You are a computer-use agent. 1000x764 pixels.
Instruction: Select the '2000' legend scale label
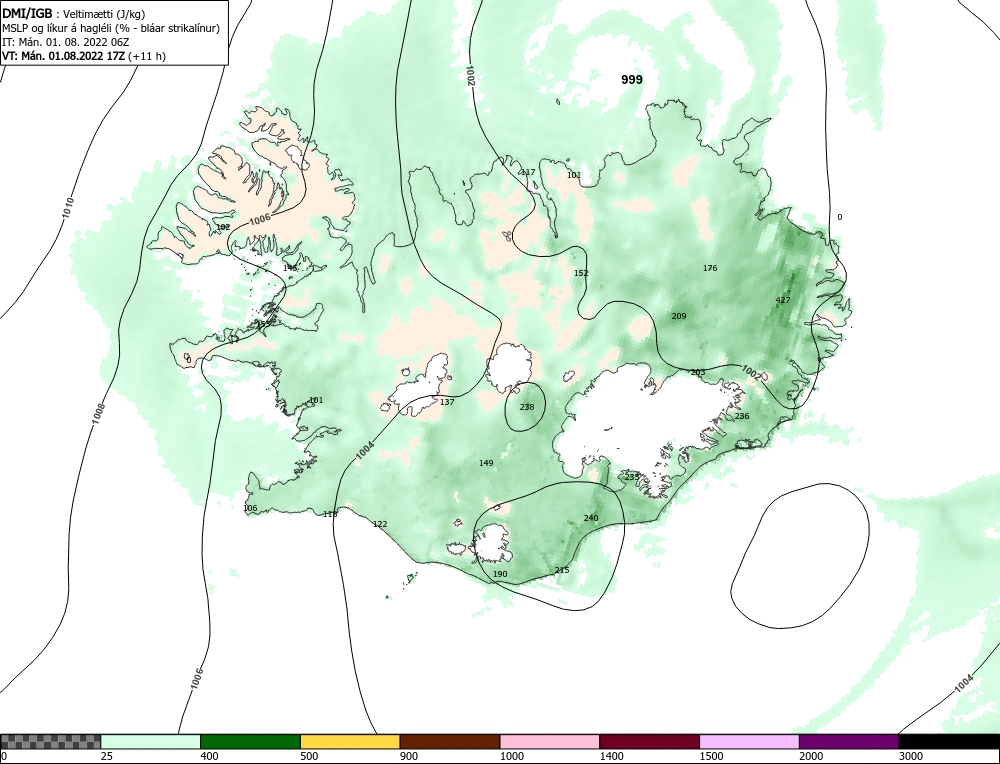810,756
